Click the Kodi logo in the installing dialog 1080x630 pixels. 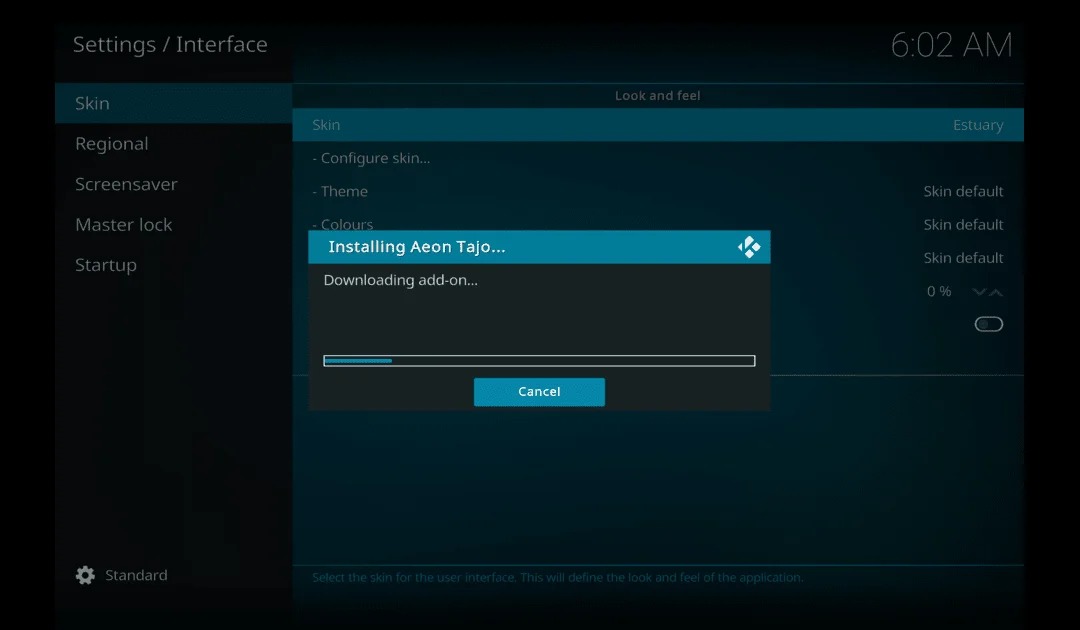pos(749,246)
